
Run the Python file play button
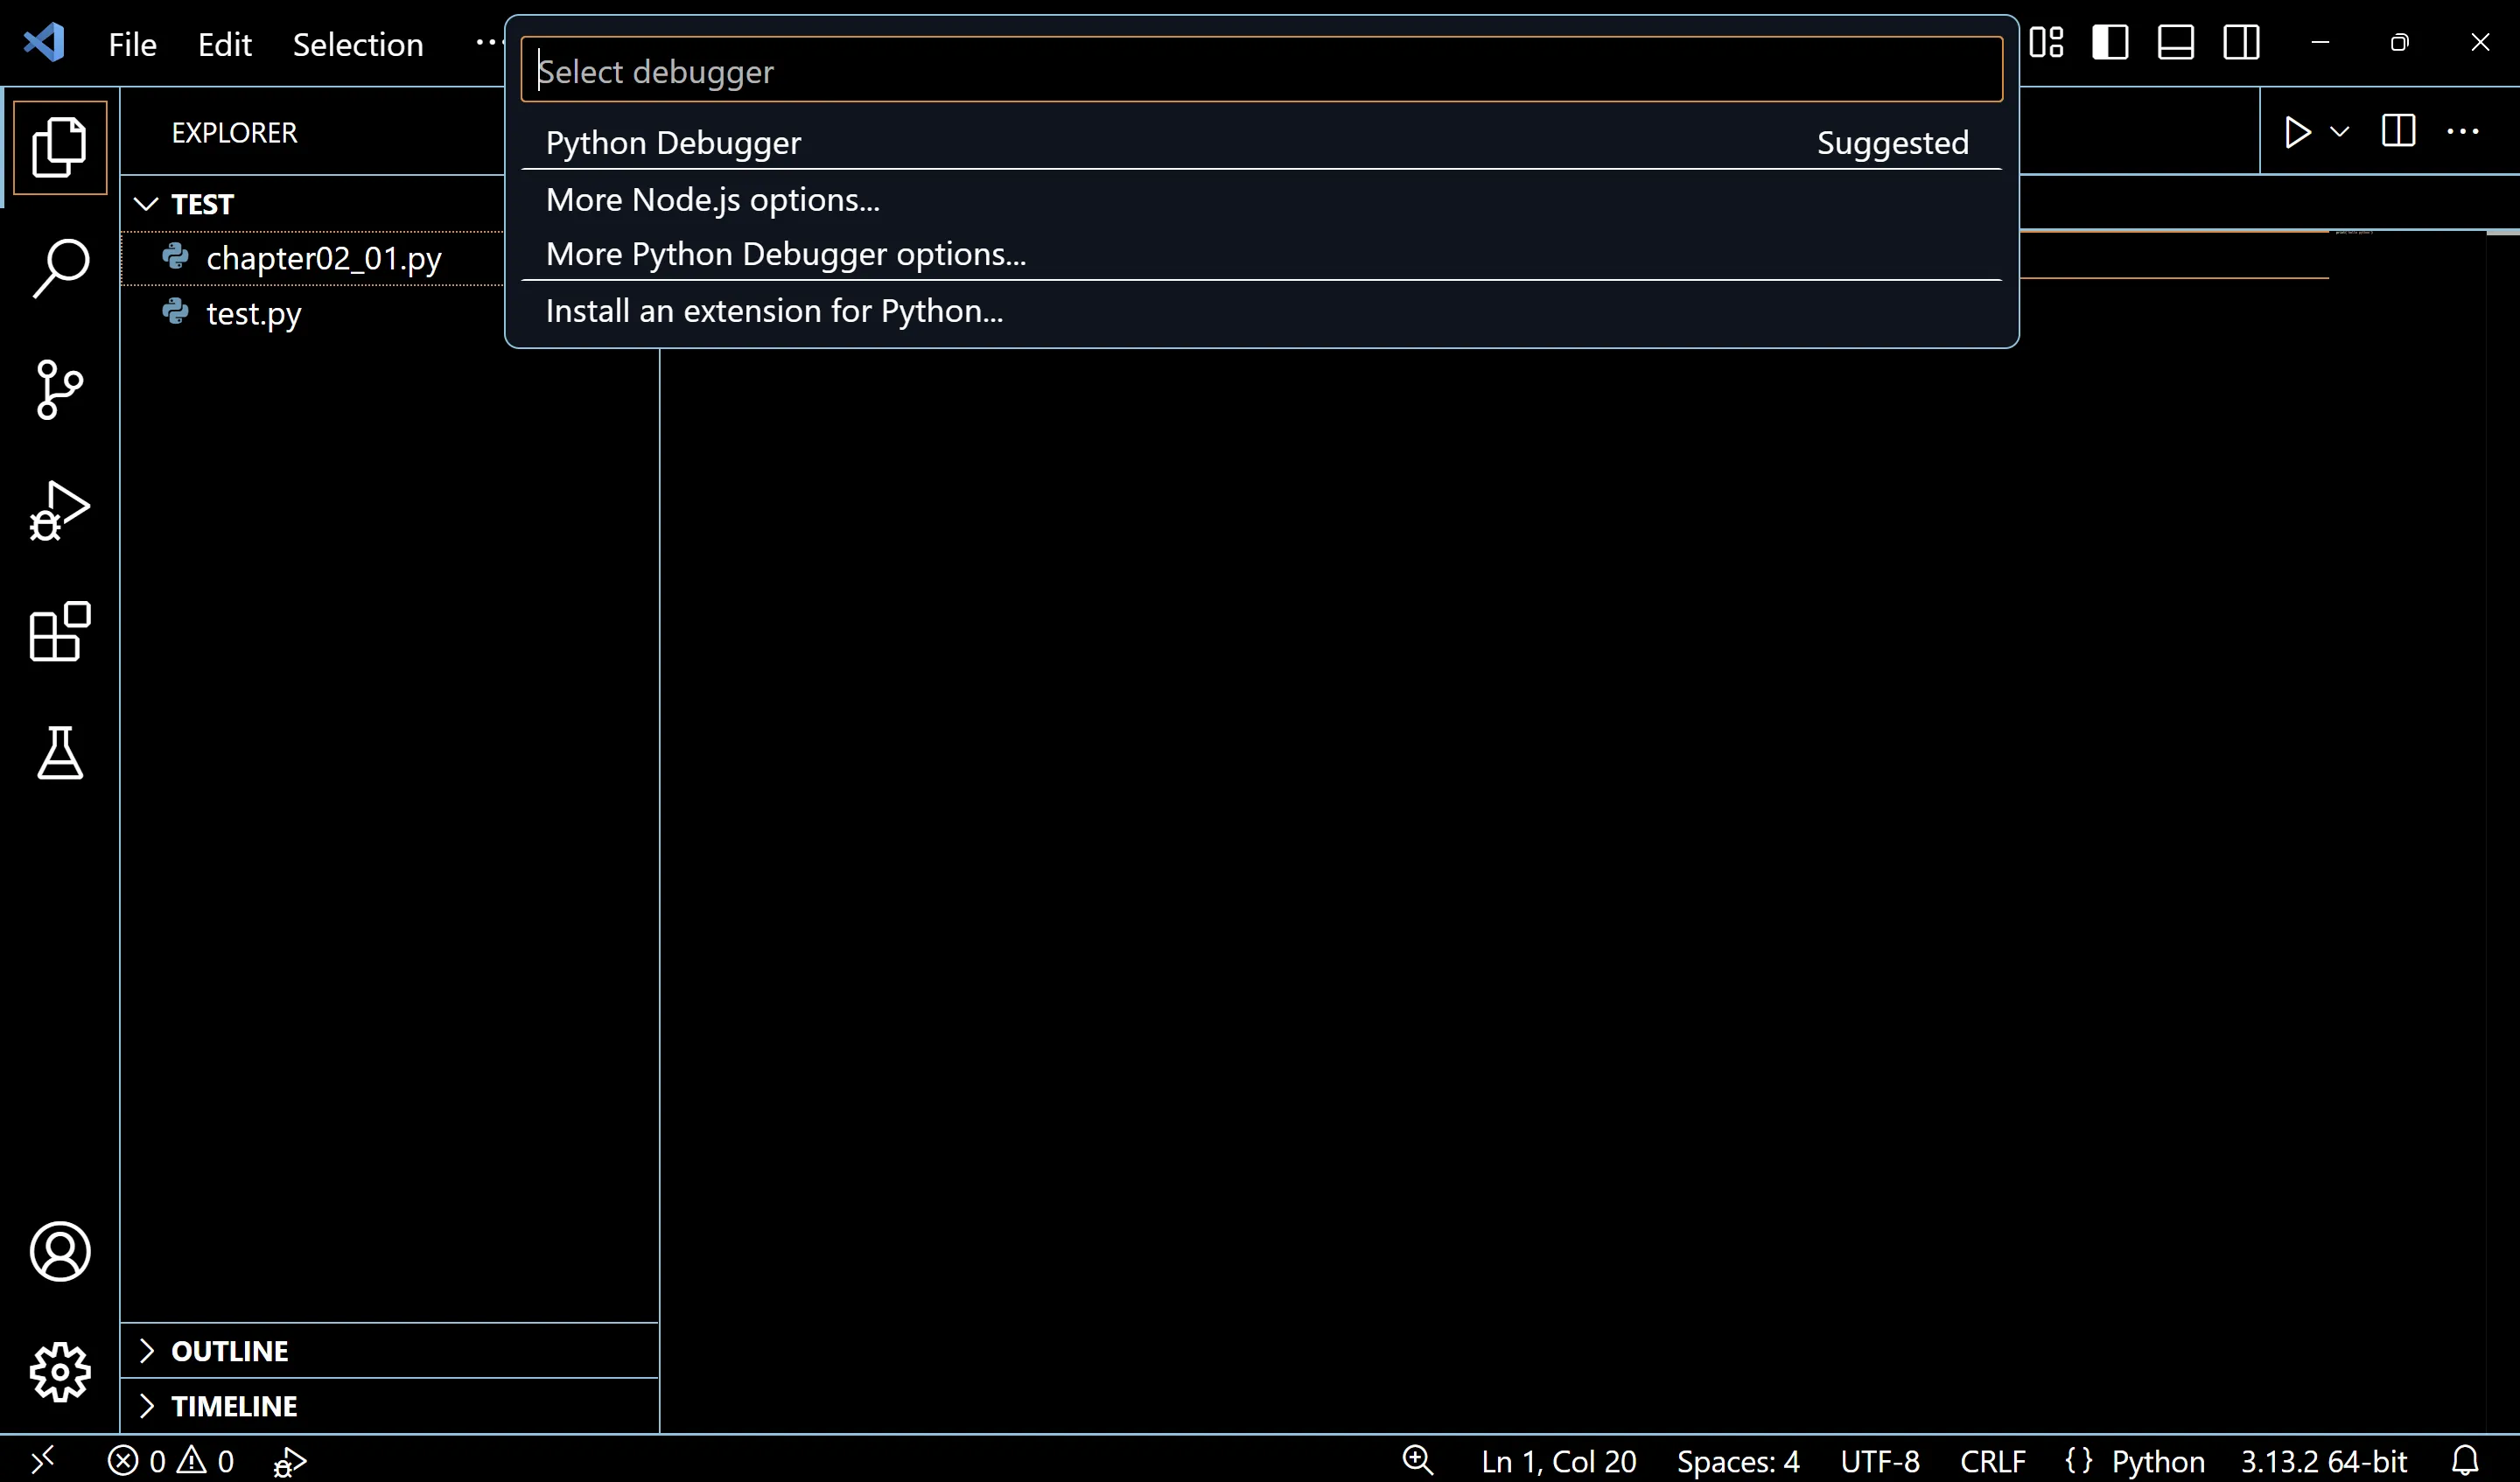pyautogui.click(x=2297, y=132)
